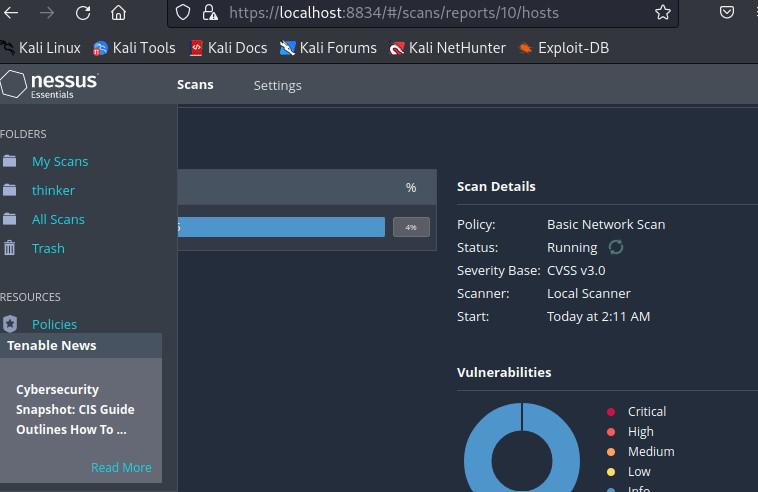Click the Medium legend label

[651, 451]
